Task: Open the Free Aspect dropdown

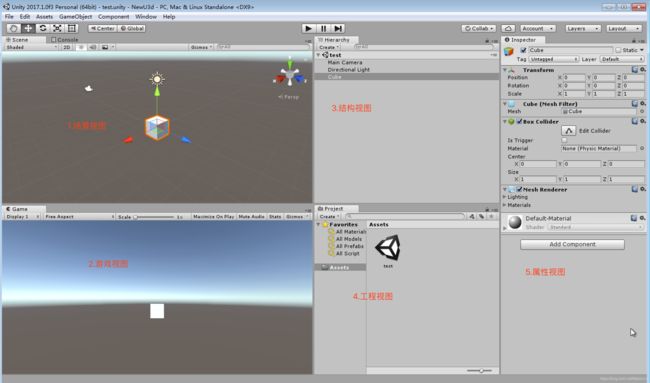Action: pos(79,216)
